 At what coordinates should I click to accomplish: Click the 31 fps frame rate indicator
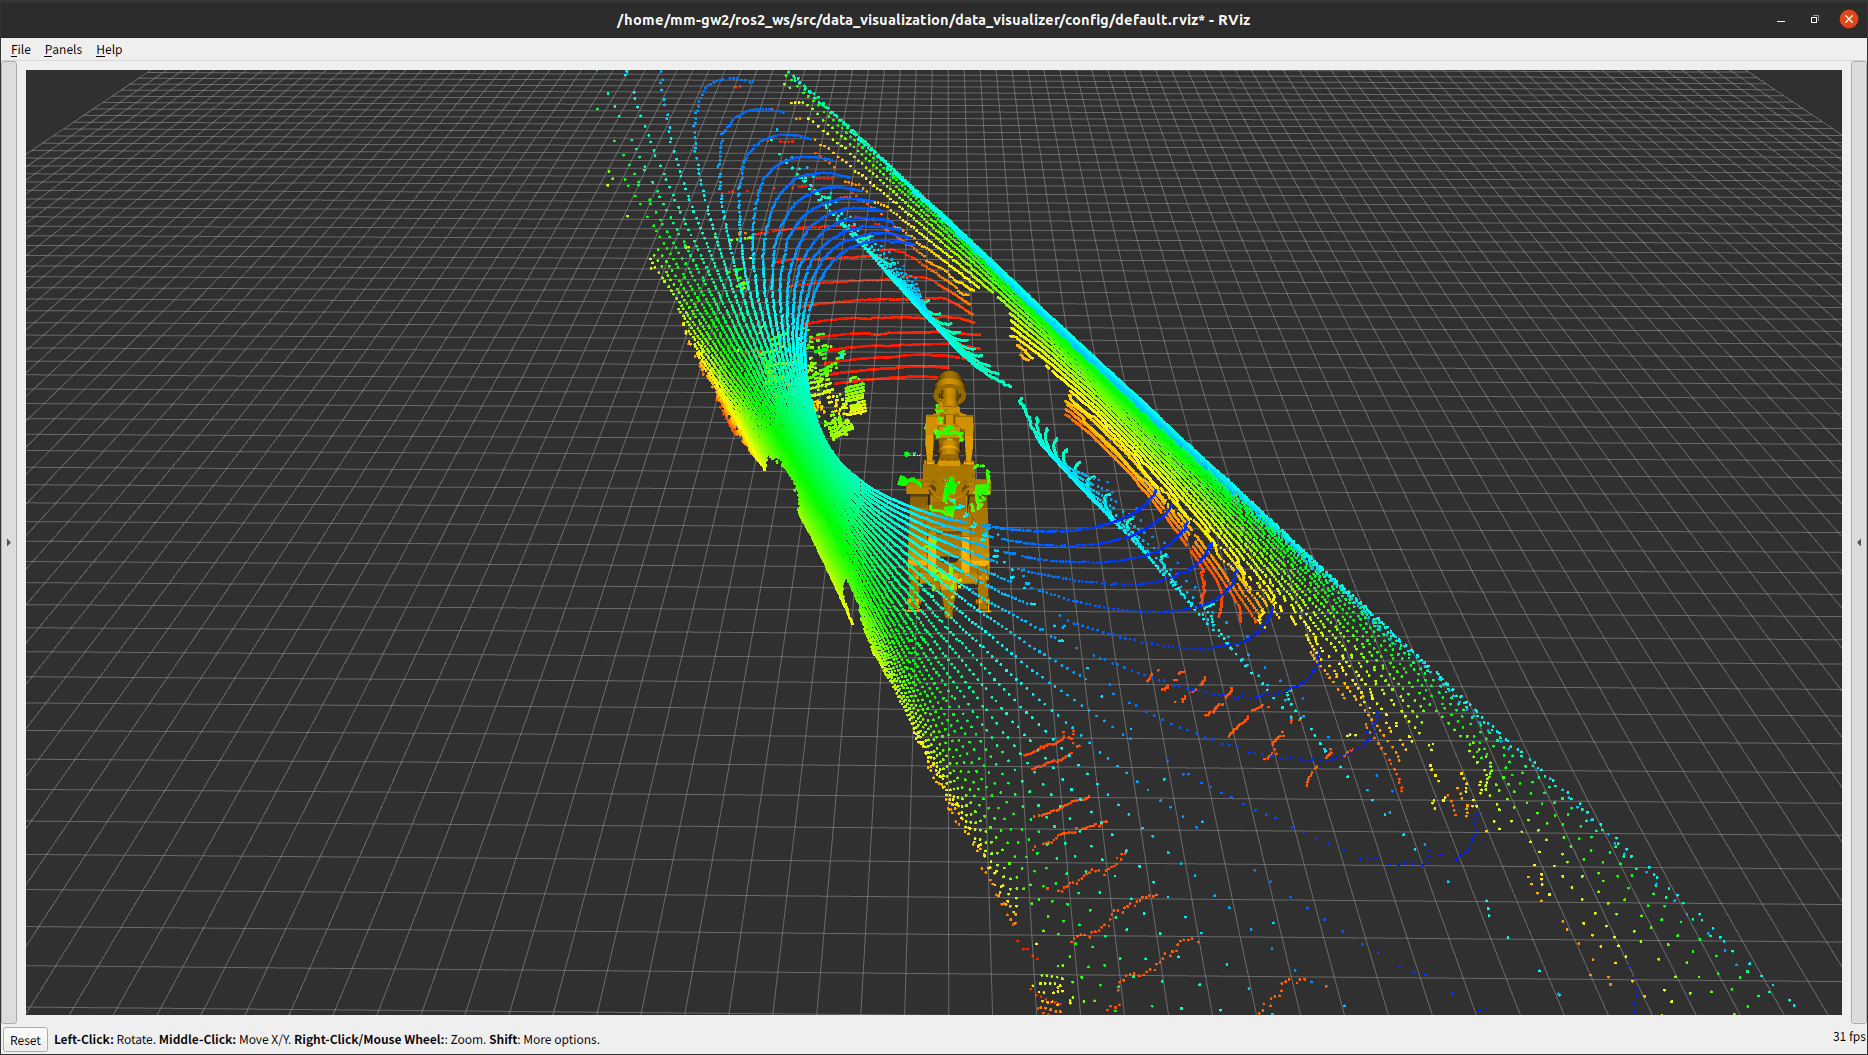pos(1848,1036)
